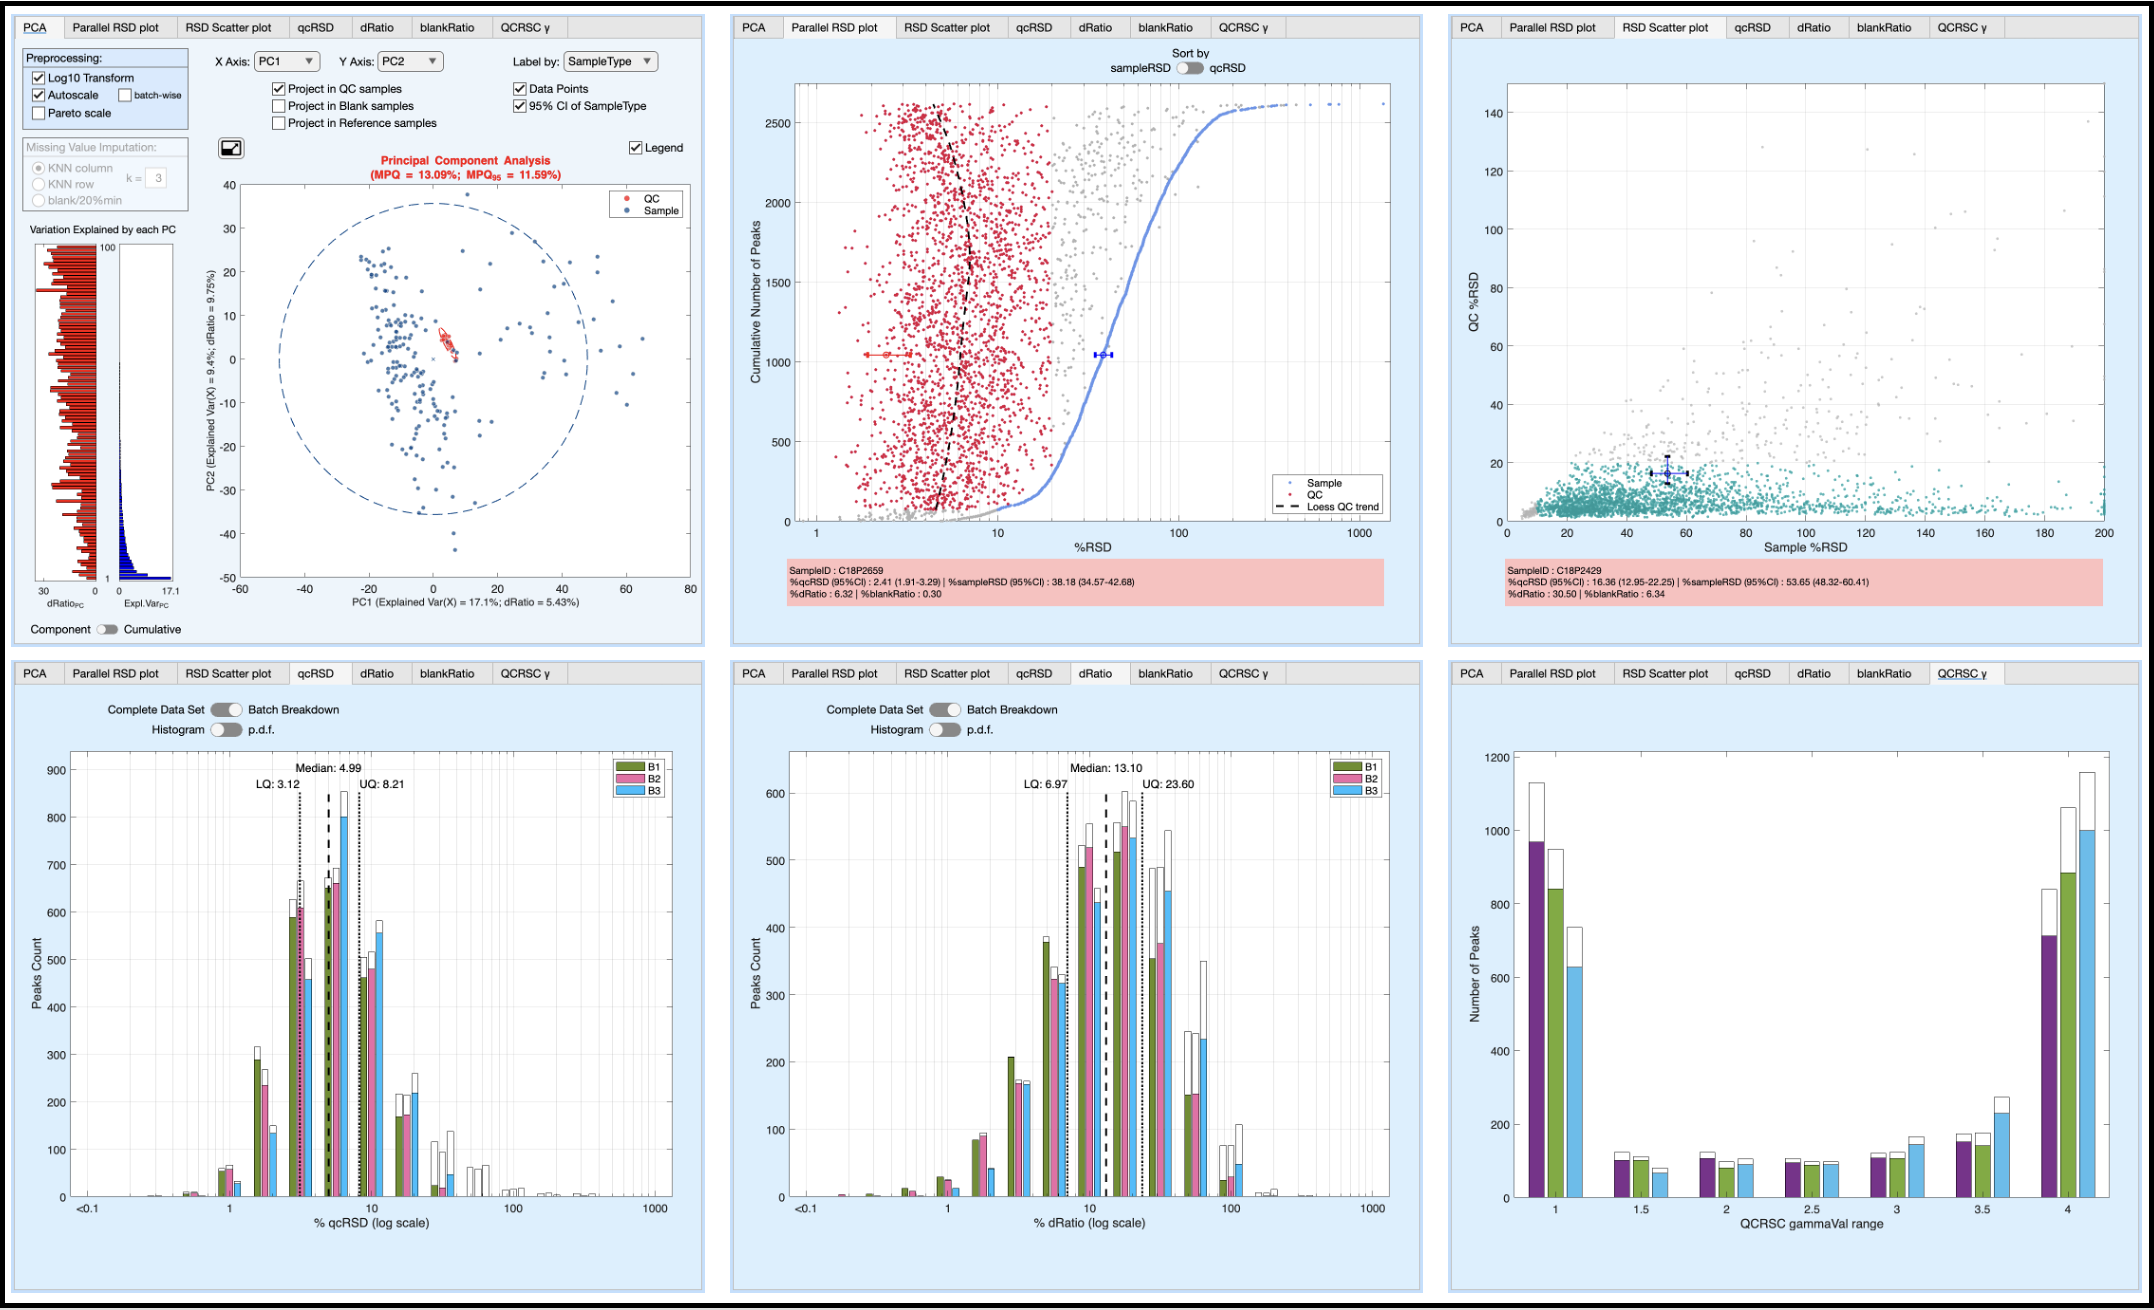
Task: Open dRatio tab in top-left panel
Action: 377,28
